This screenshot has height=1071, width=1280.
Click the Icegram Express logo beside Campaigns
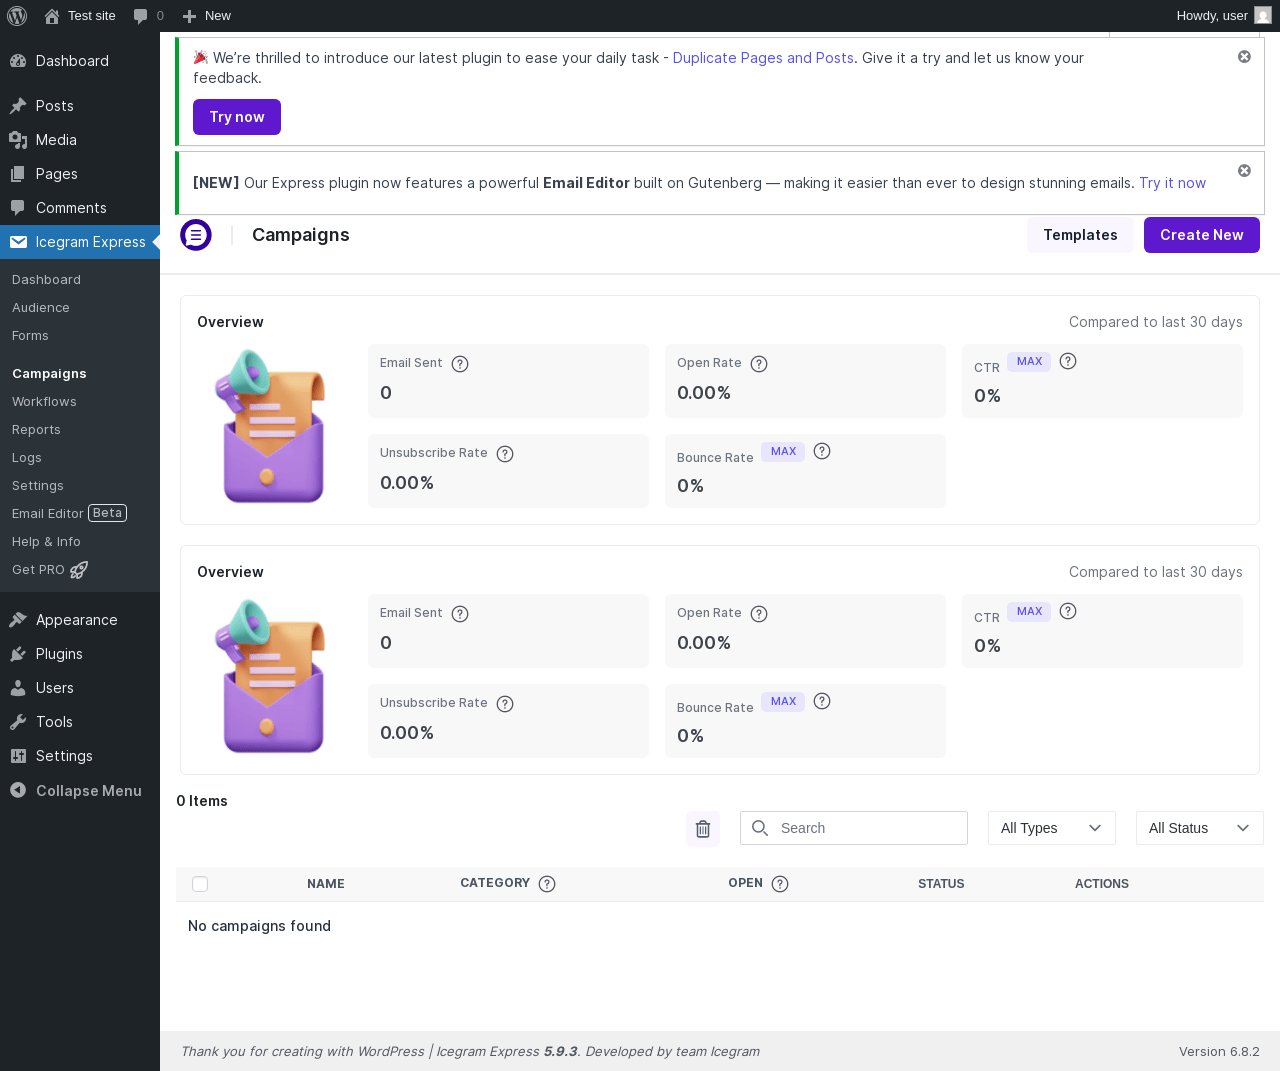tap(196, 235)
